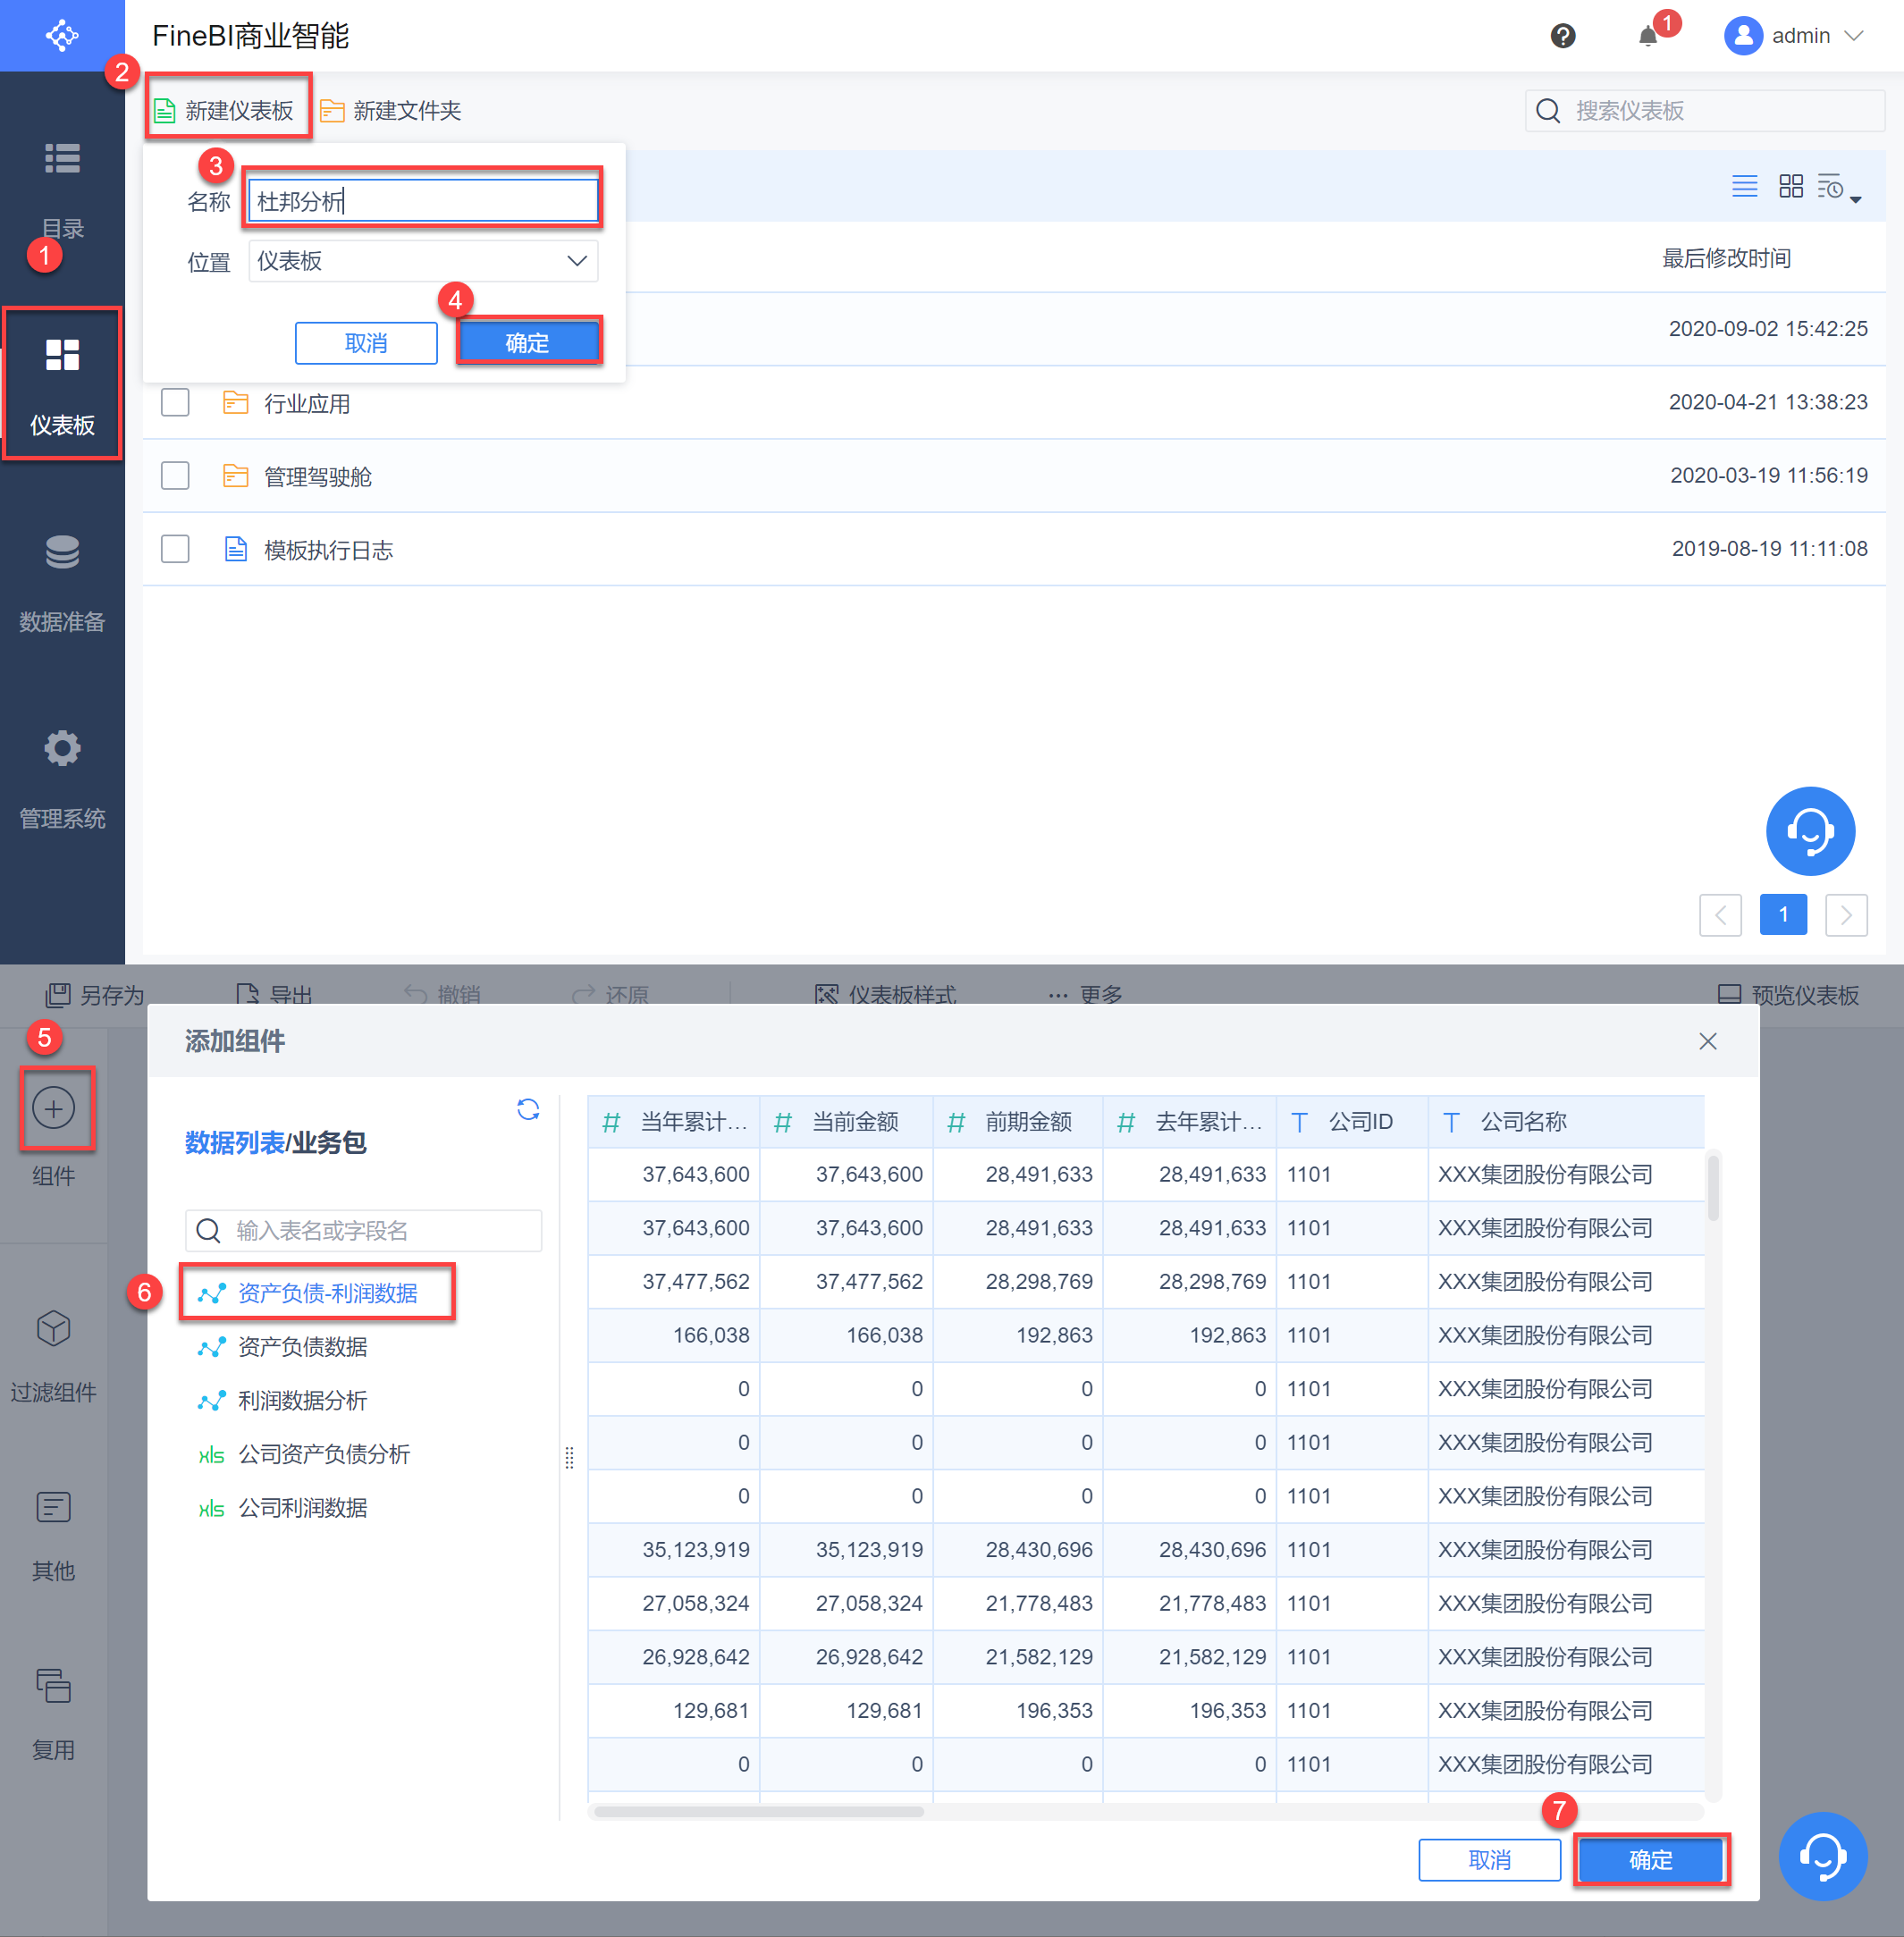This screenshot has height=1937, width=1904.
Task: Click the add component plus icon
Action: tap(54, 1108)
